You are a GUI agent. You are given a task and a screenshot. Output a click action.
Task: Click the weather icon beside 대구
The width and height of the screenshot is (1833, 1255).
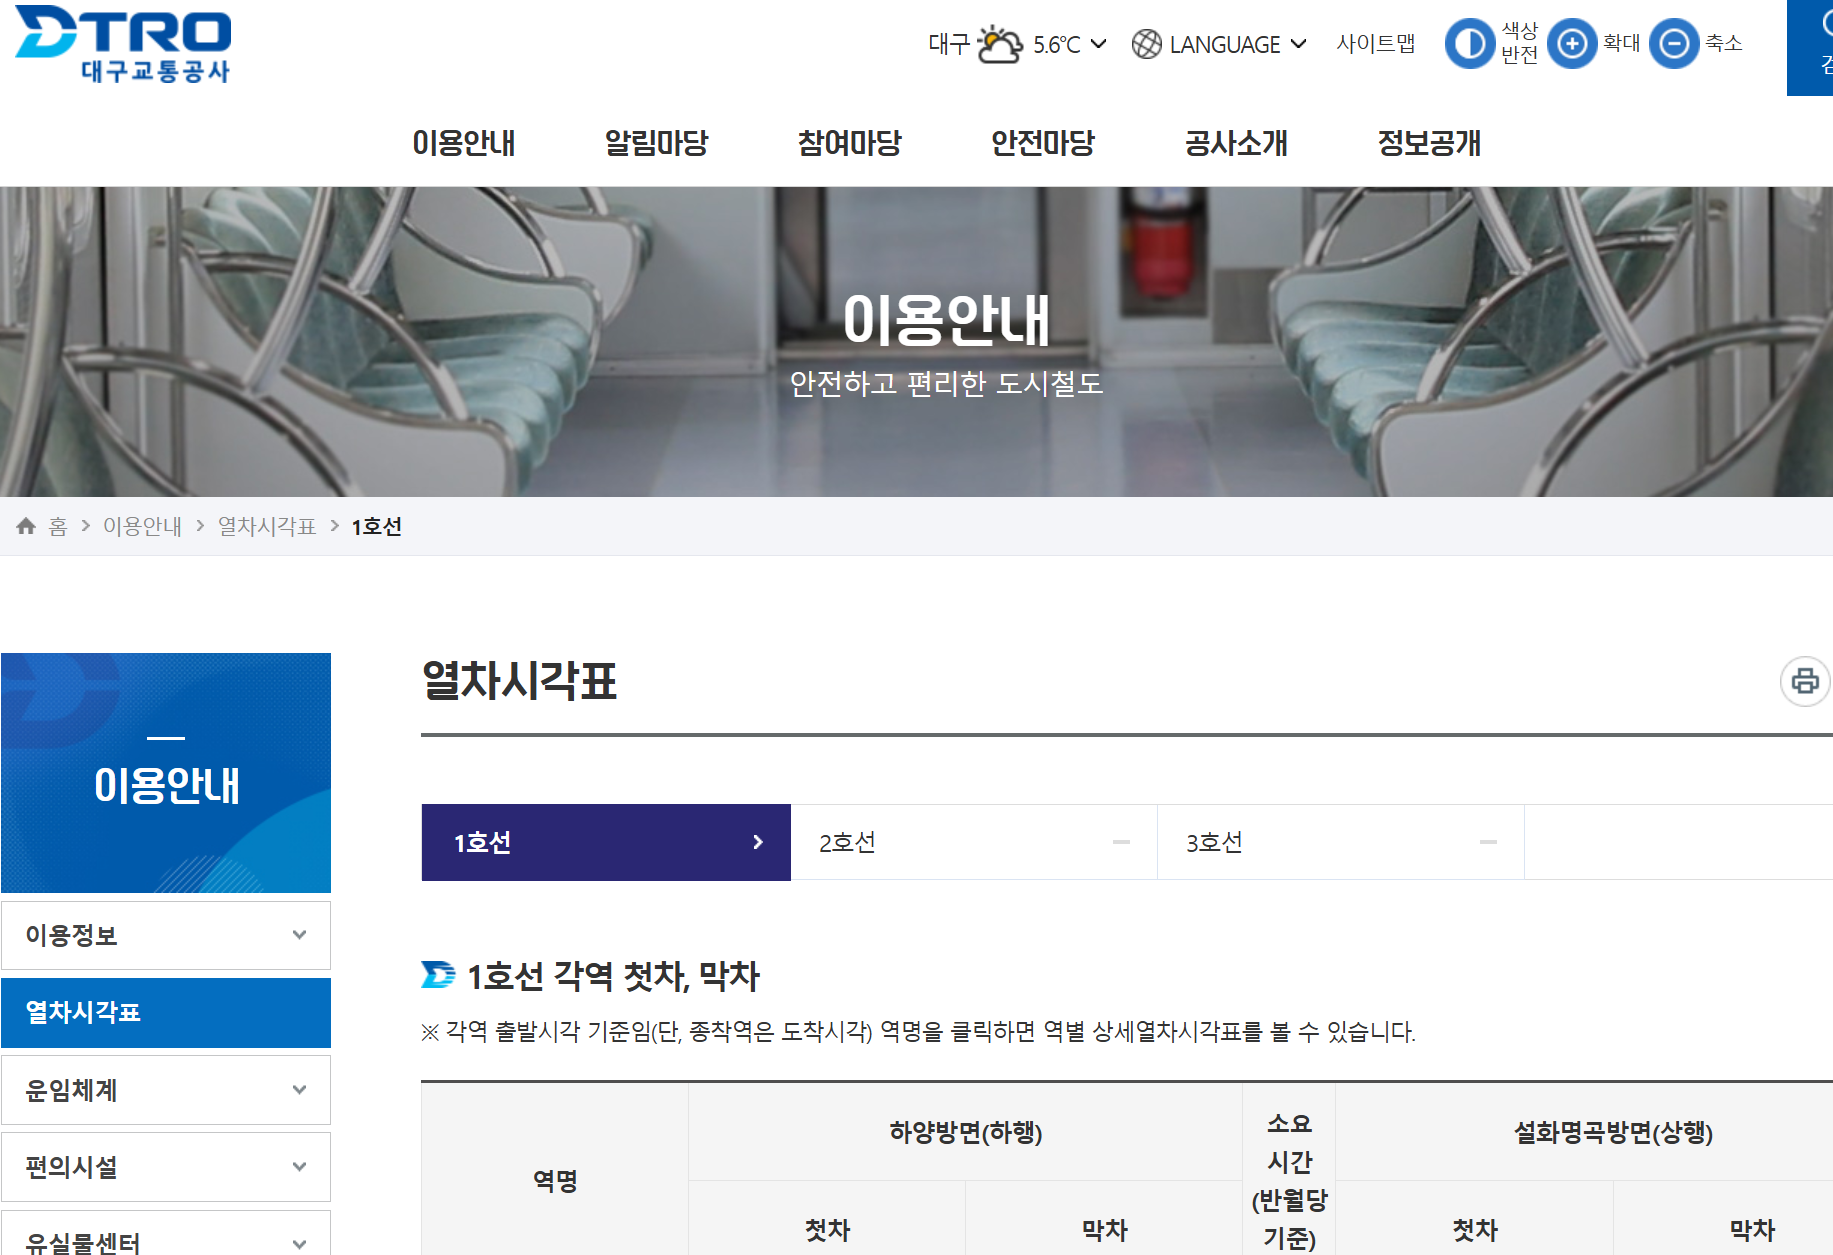point(997,42)
